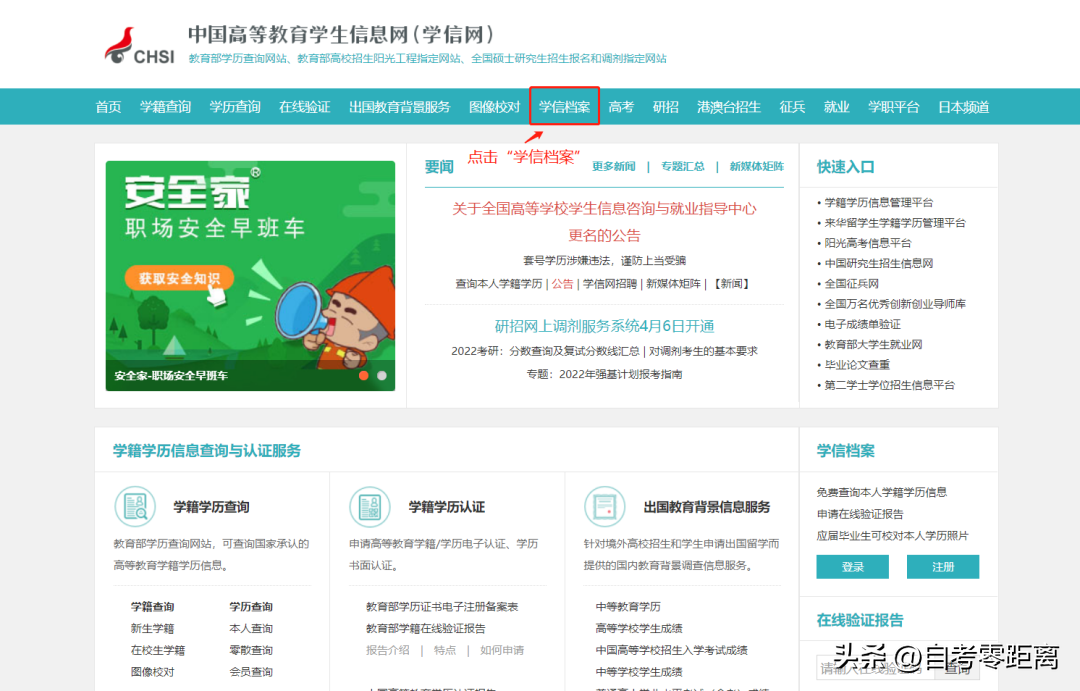The height and width of the screenshot is (691, 1080).
Task: Open 教育部学籍在线验证报告 link
Action: pyautogui.click(x=425, y=628)
